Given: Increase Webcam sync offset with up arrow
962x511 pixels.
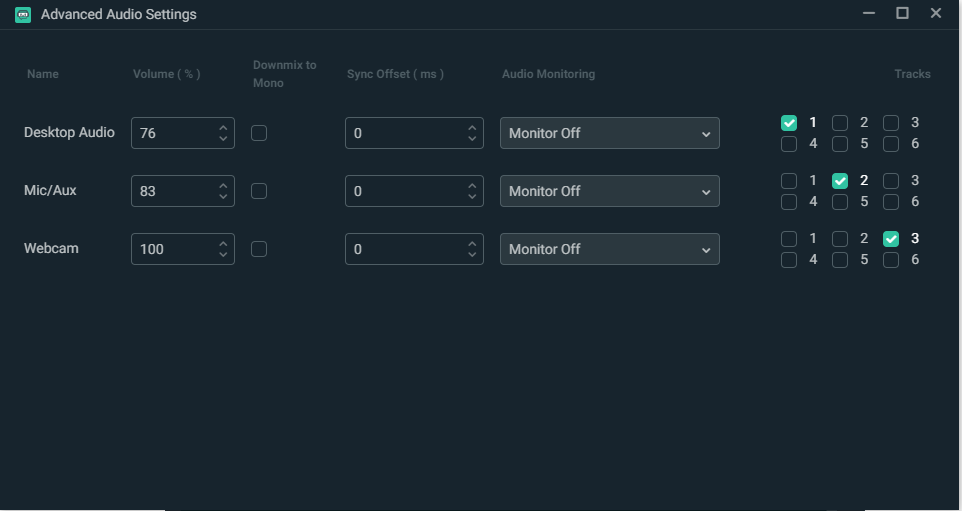Looking at the screenshot, I should (472, 243).
